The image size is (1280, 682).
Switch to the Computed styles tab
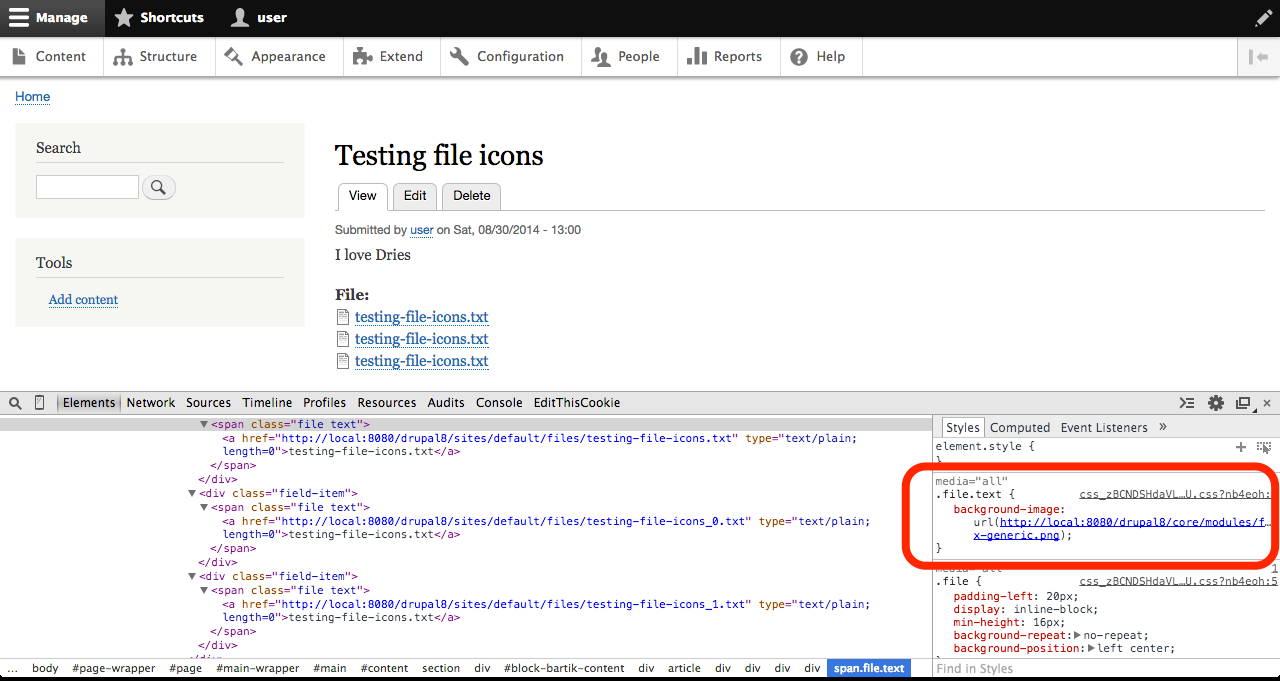[1020, 427]
